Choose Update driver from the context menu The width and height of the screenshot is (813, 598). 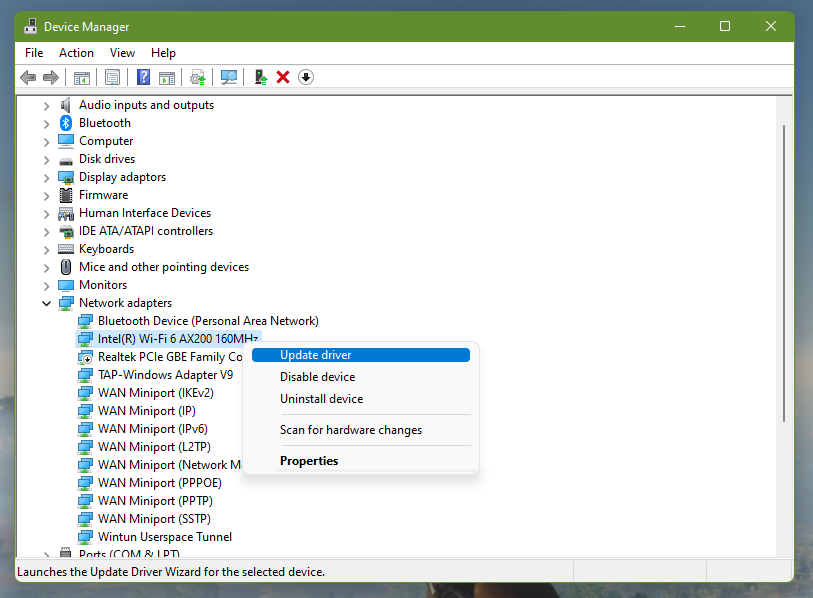point(361,355)
